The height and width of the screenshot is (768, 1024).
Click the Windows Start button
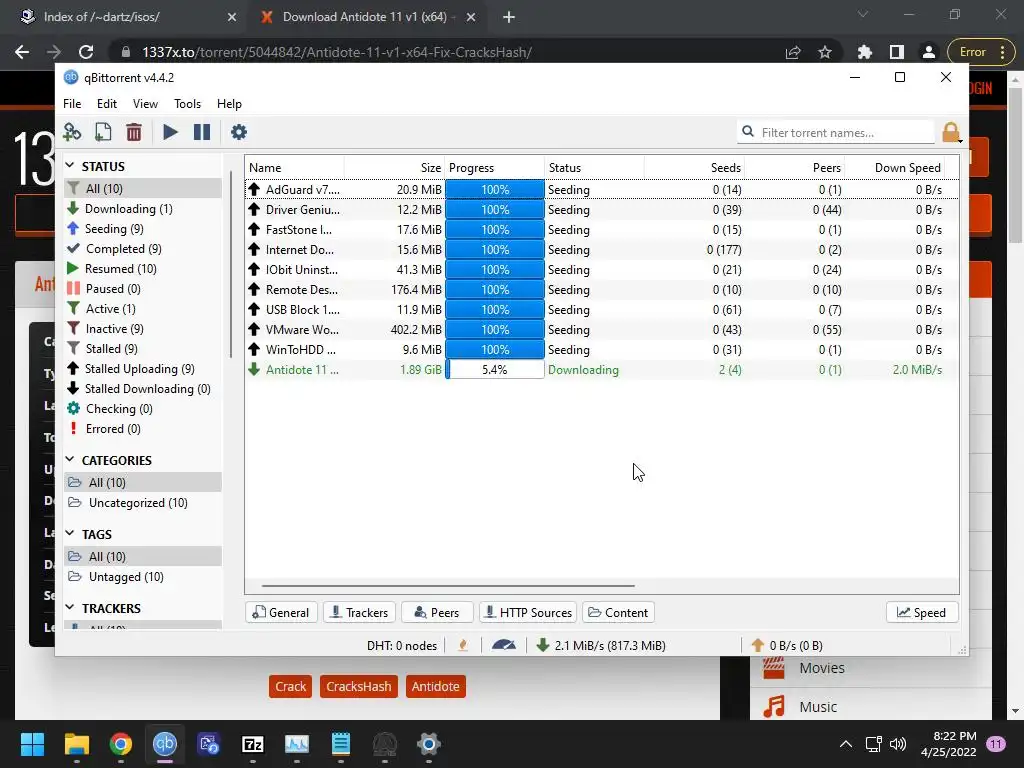click(x=33, y=744)
